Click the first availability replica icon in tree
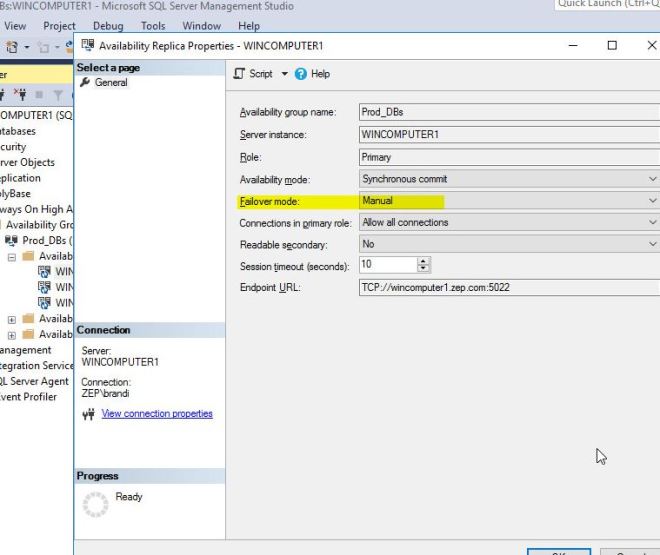Image resolution: width=660 pixels, height=555 pixels. pos(44,271)
